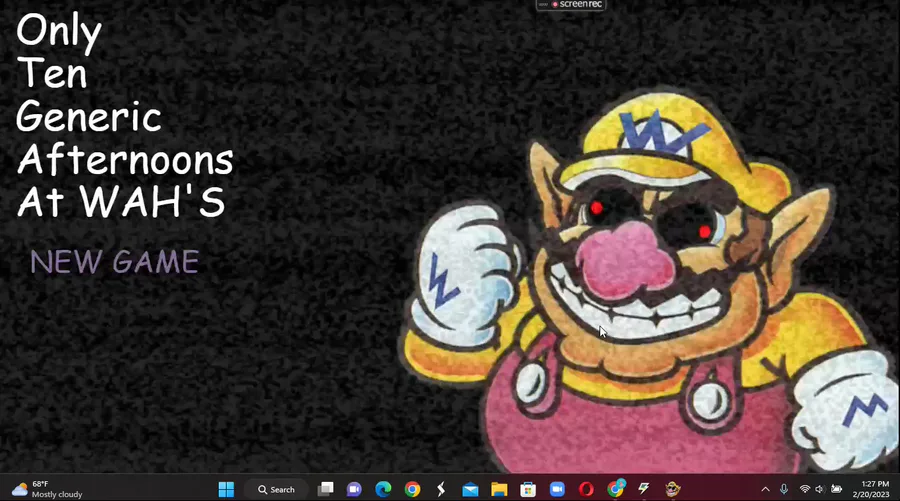Image resolution: width=900 pixels, height=501 pixels.
Task: Click the game title text 'Only Ten Generic Afternoons At WAH'S'
Action: (x=125, y=116)
